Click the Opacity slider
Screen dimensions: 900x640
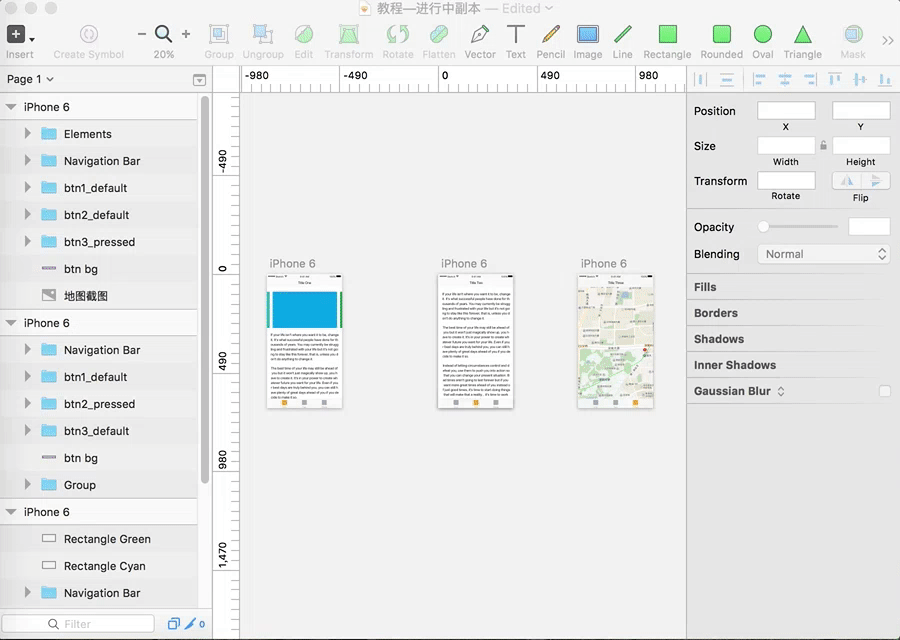798,227
